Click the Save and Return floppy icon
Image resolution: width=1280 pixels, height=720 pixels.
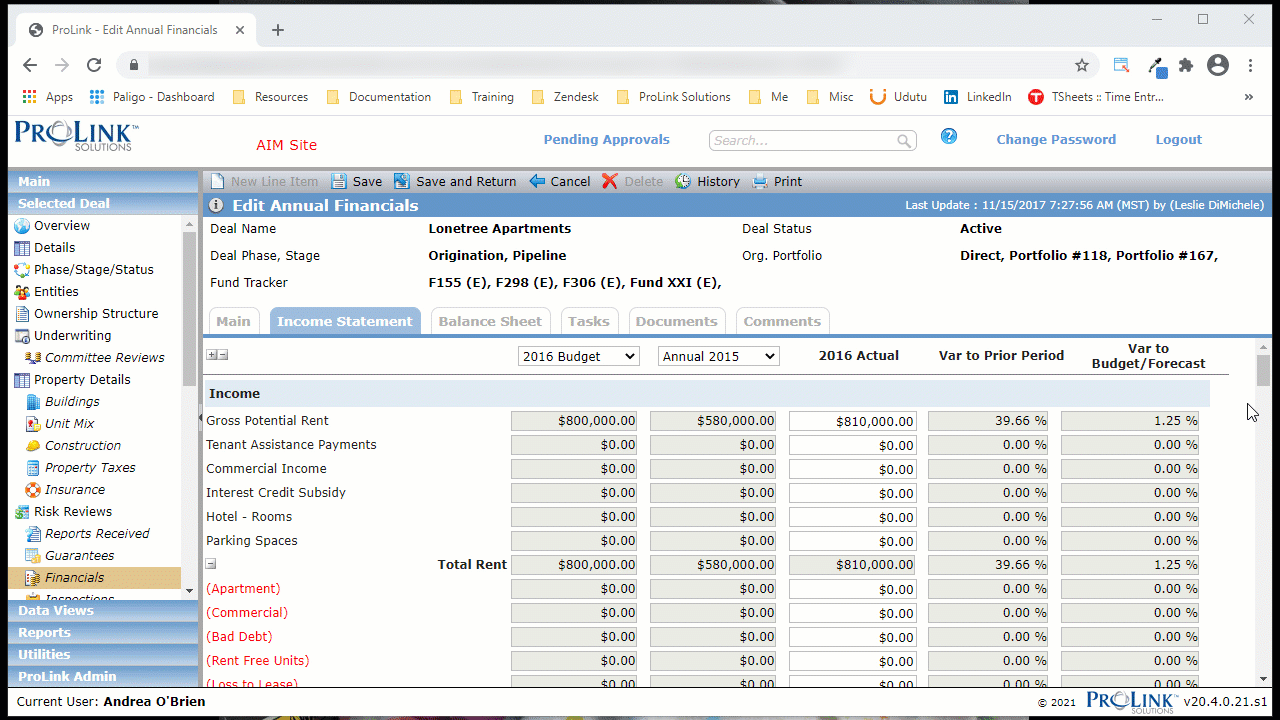click(401, 181)
